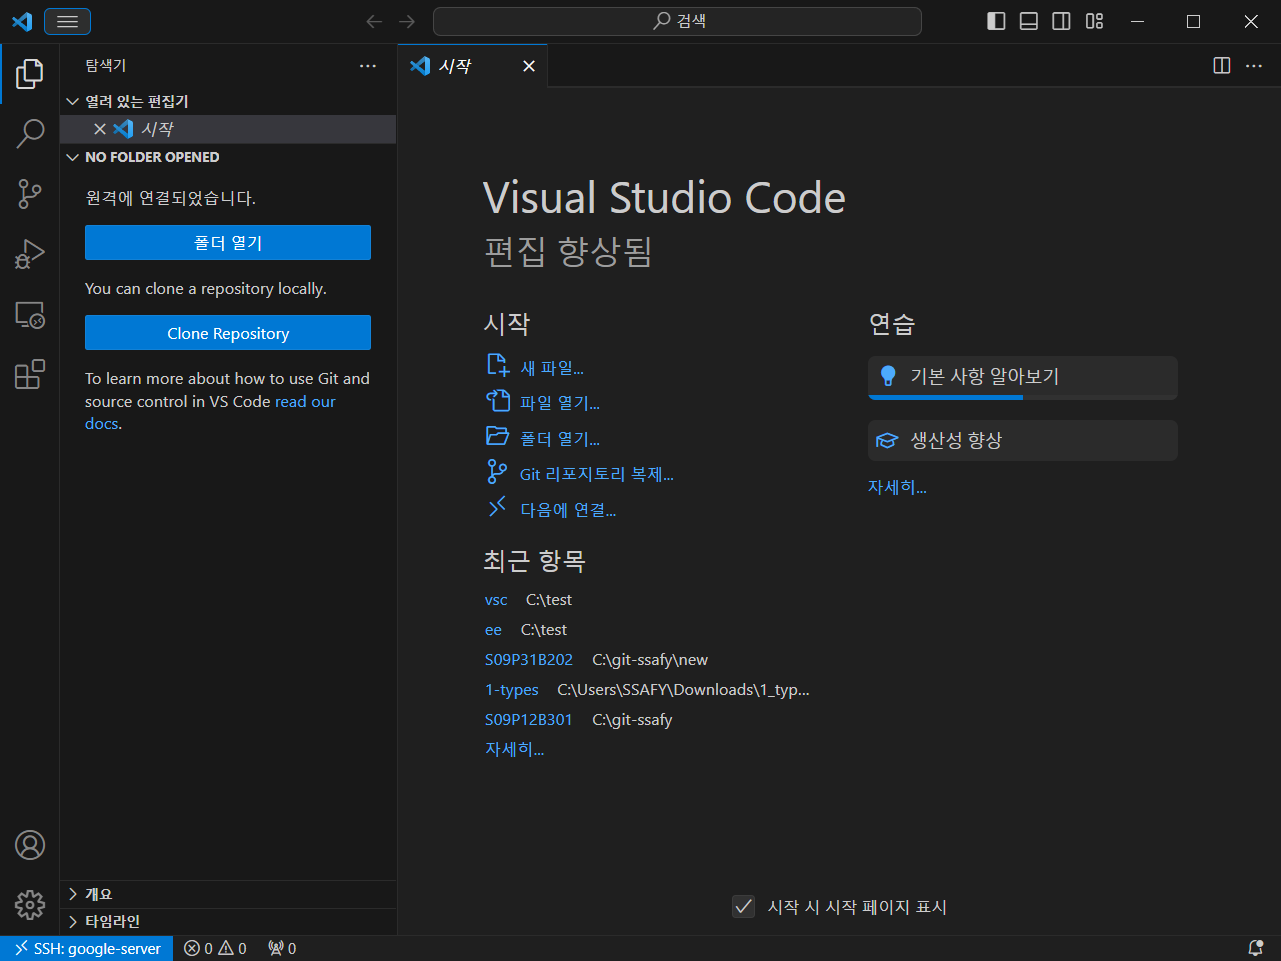Collapse the 열려 있는 편집기 section
This screenshot has width=1281, height=961.
tap(228, 101)
